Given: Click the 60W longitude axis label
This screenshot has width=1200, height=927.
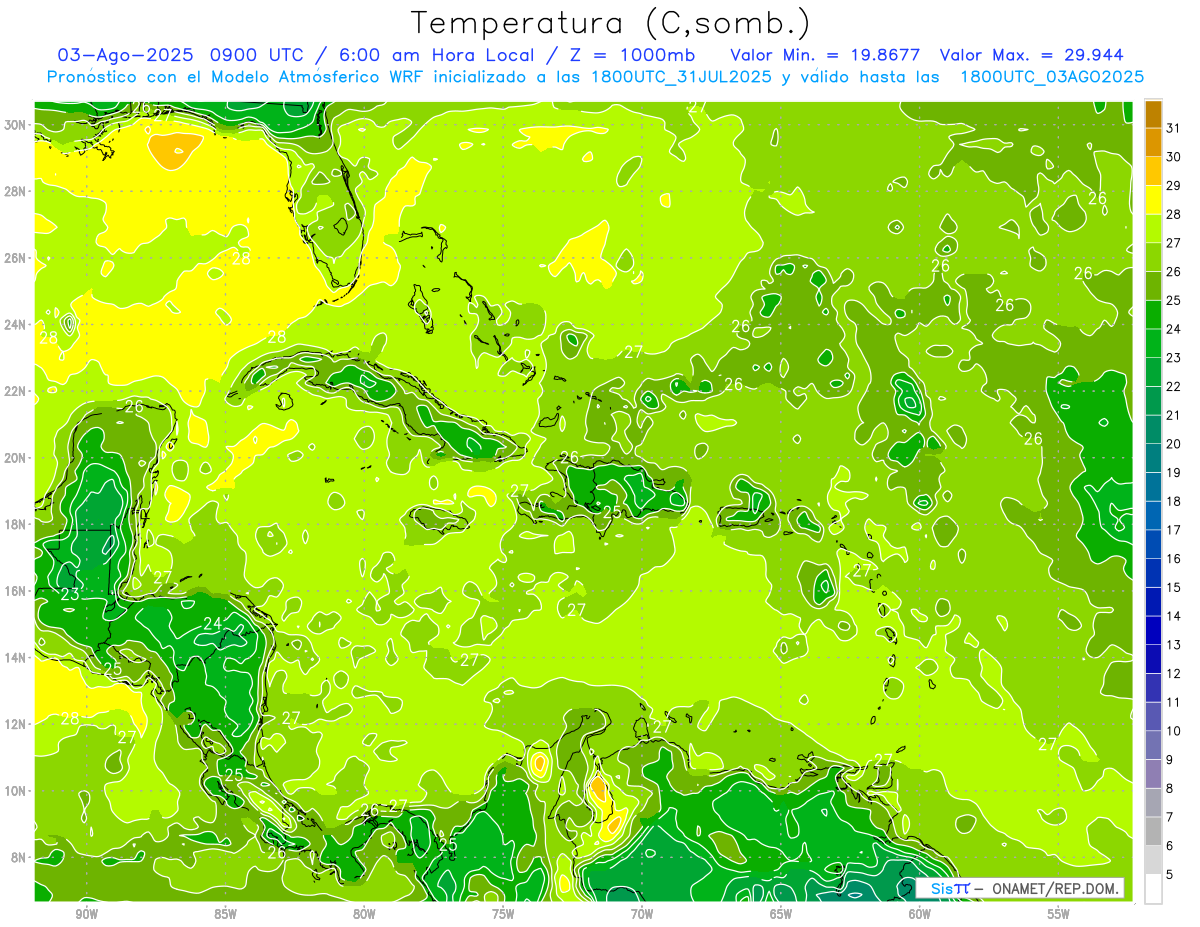Looking at the screenshot, I should point(920,915).
